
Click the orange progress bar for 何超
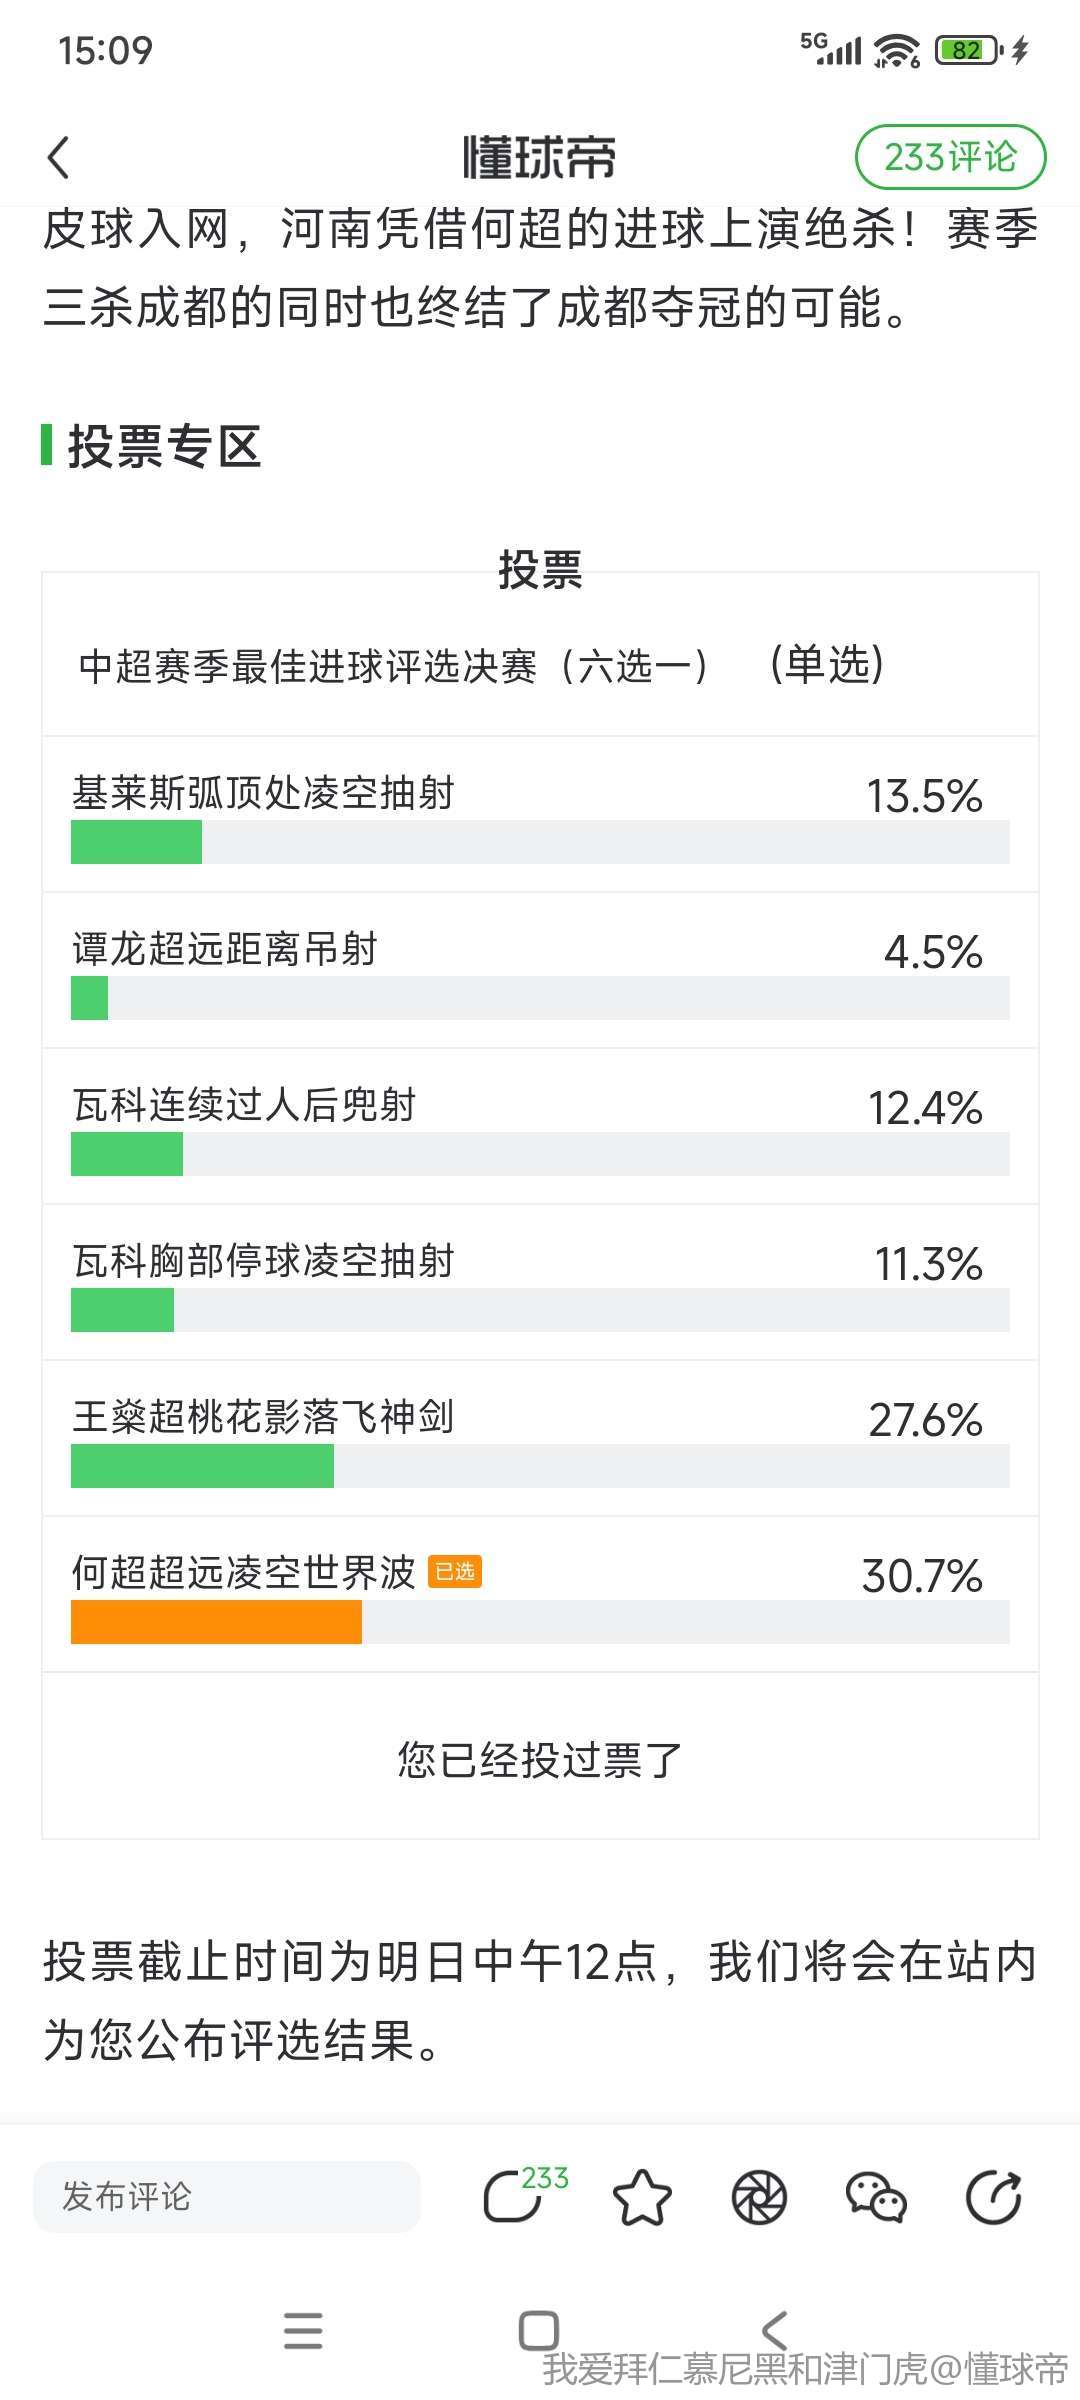(x=216, y=1622)
